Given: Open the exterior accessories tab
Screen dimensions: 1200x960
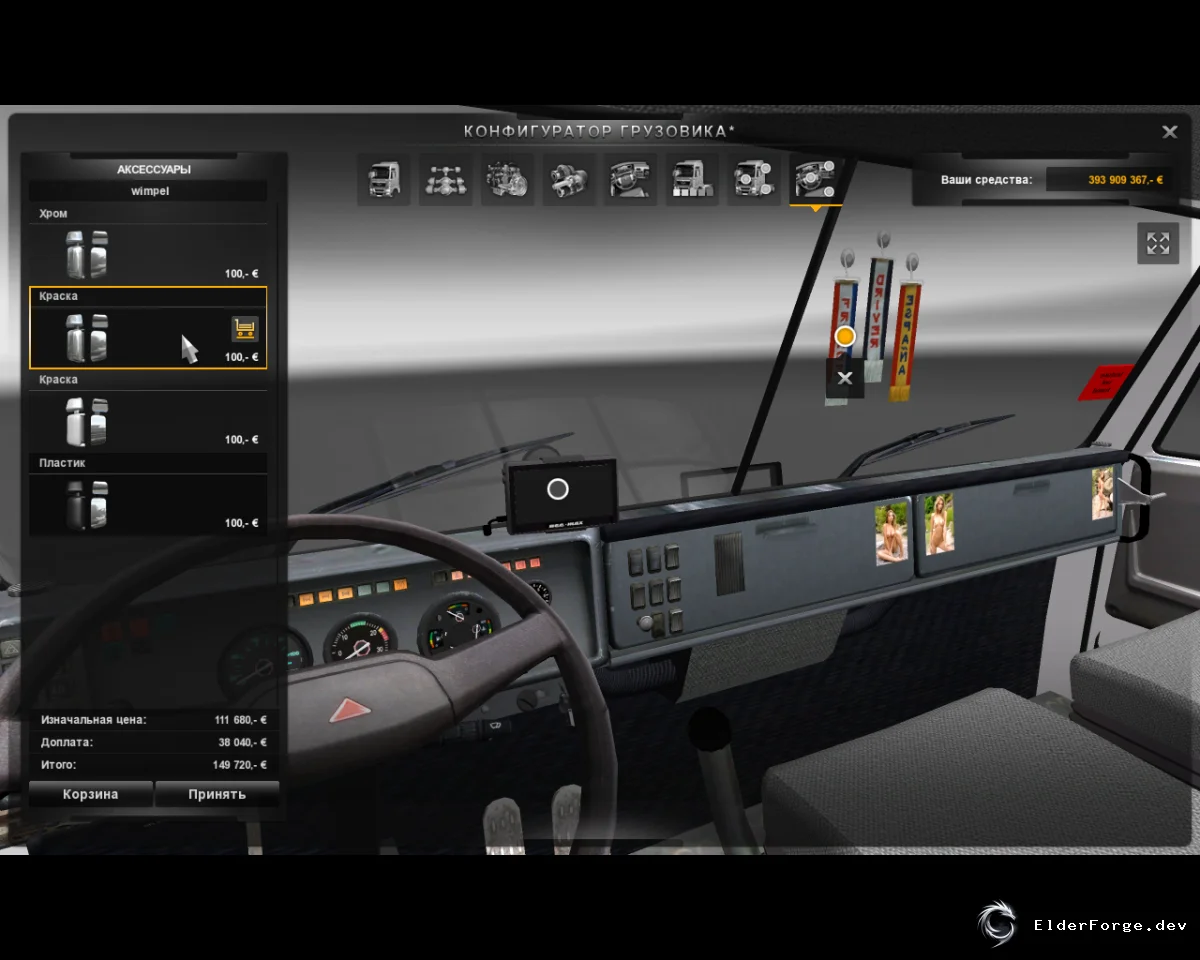Looking at the screenshot, I should click(x=754, y=180).
